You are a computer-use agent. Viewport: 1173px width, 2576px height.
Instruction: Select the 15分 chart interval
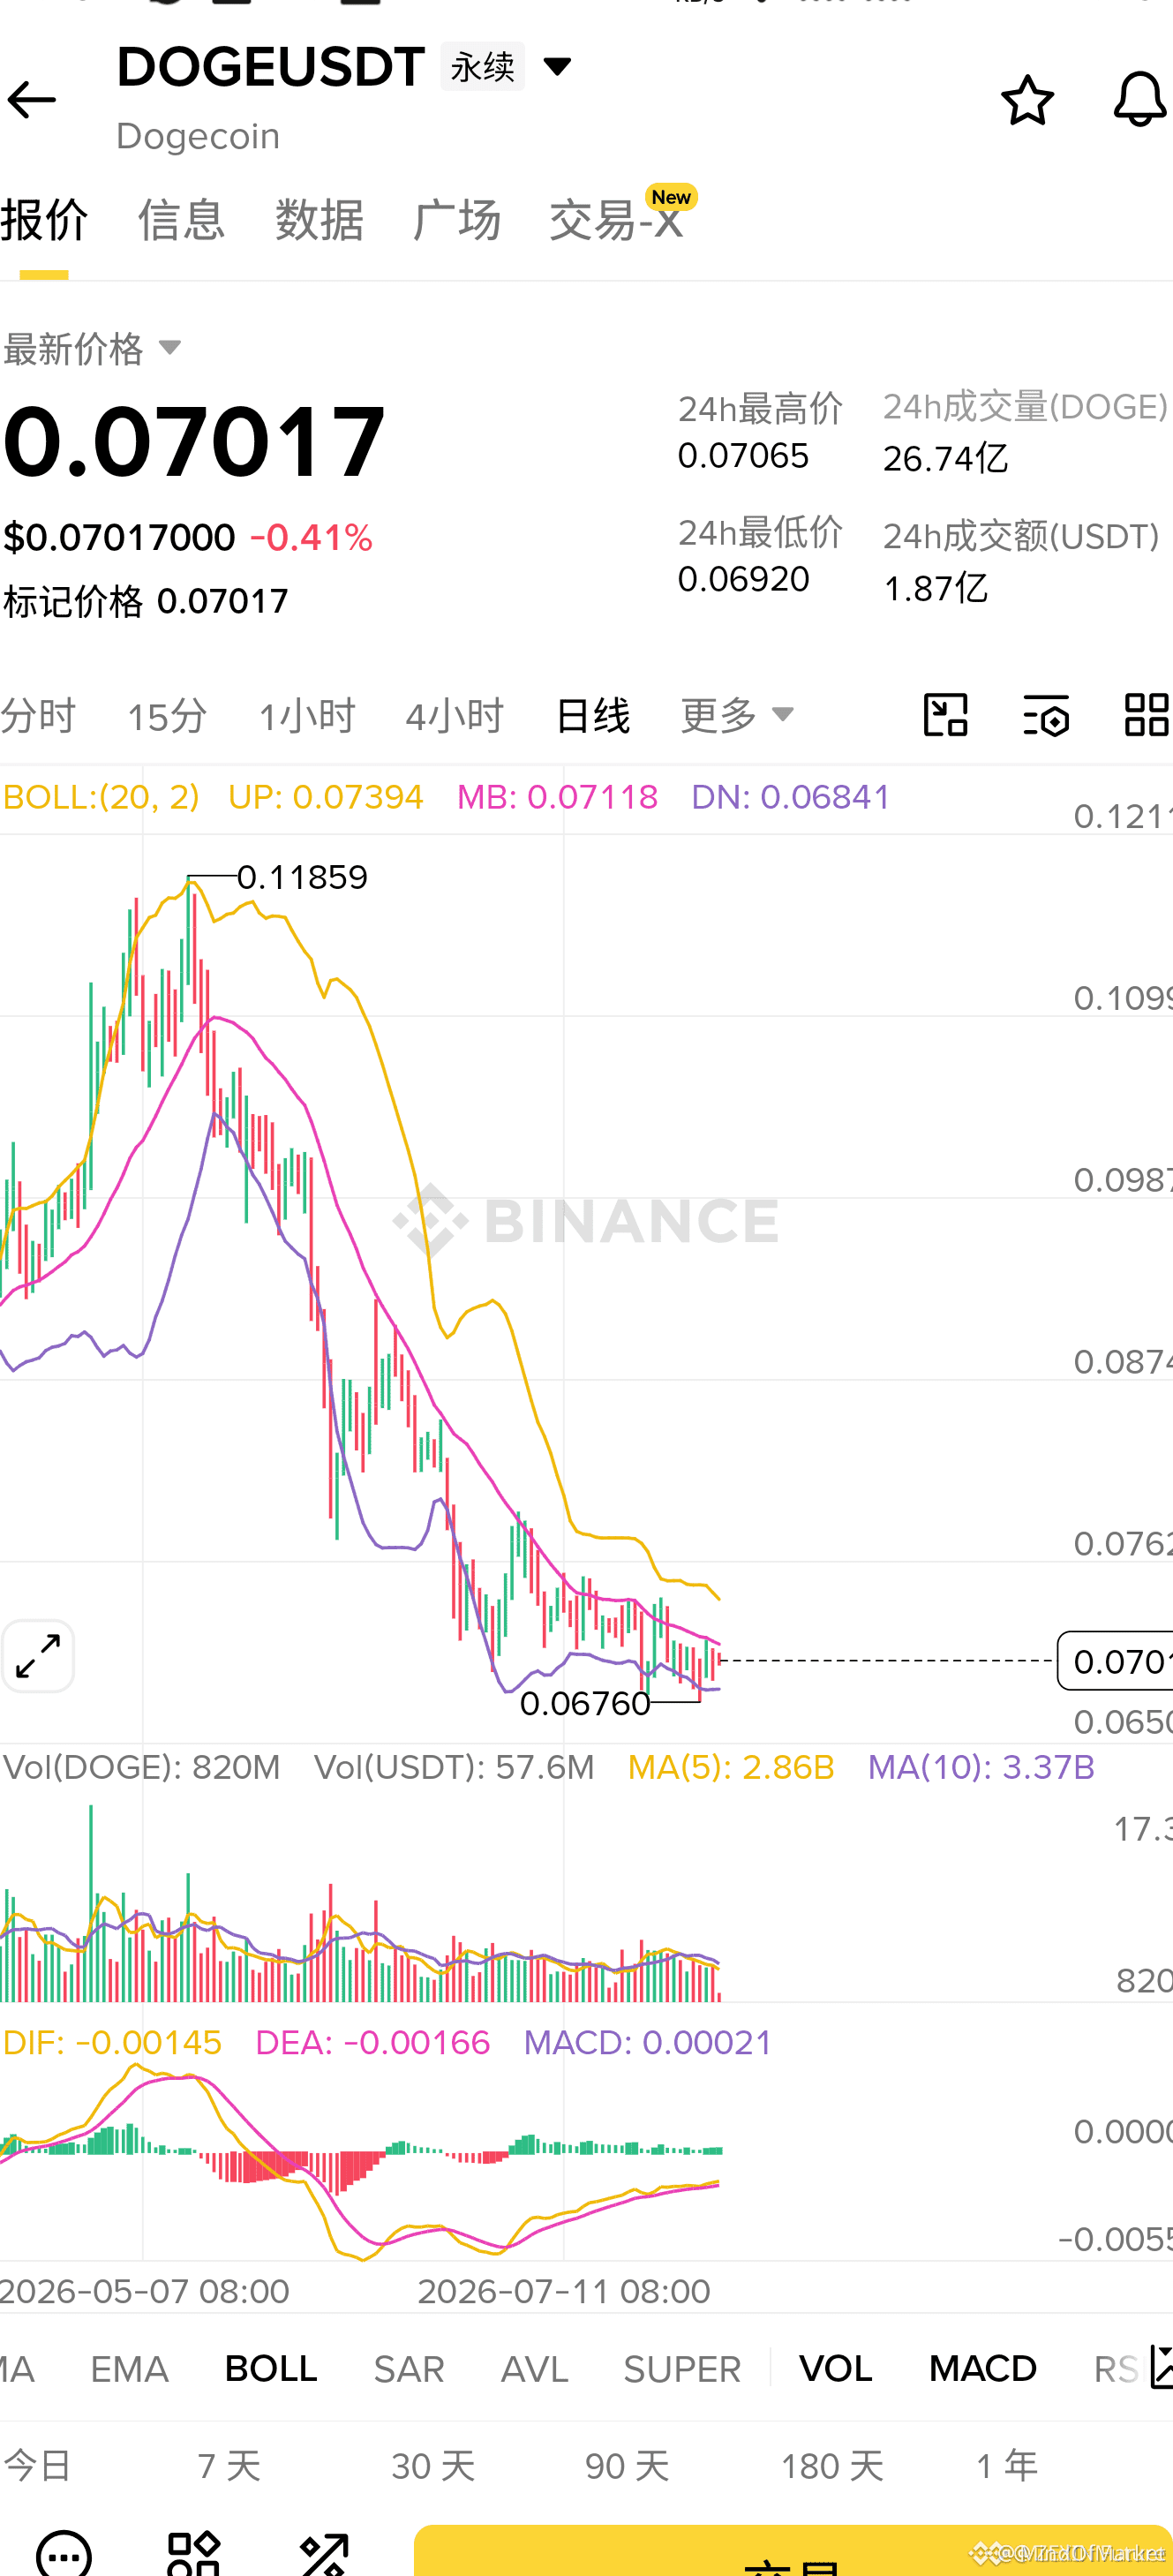(167, 716)
